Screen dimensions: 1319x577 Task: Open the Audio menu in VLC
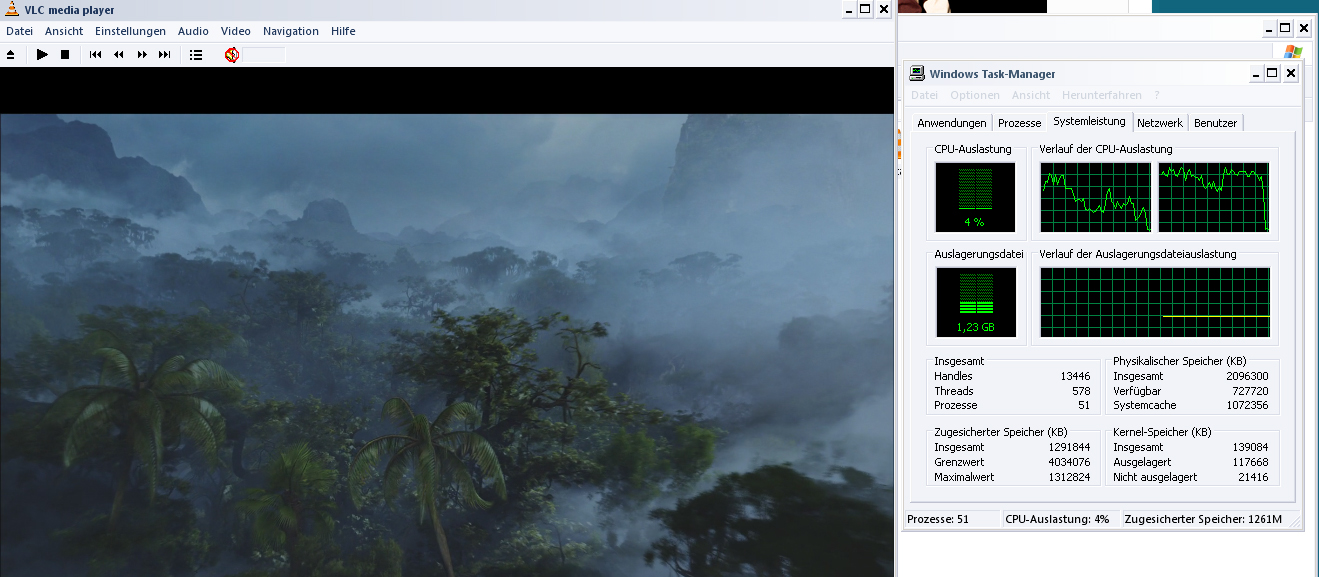click(193, 31)
